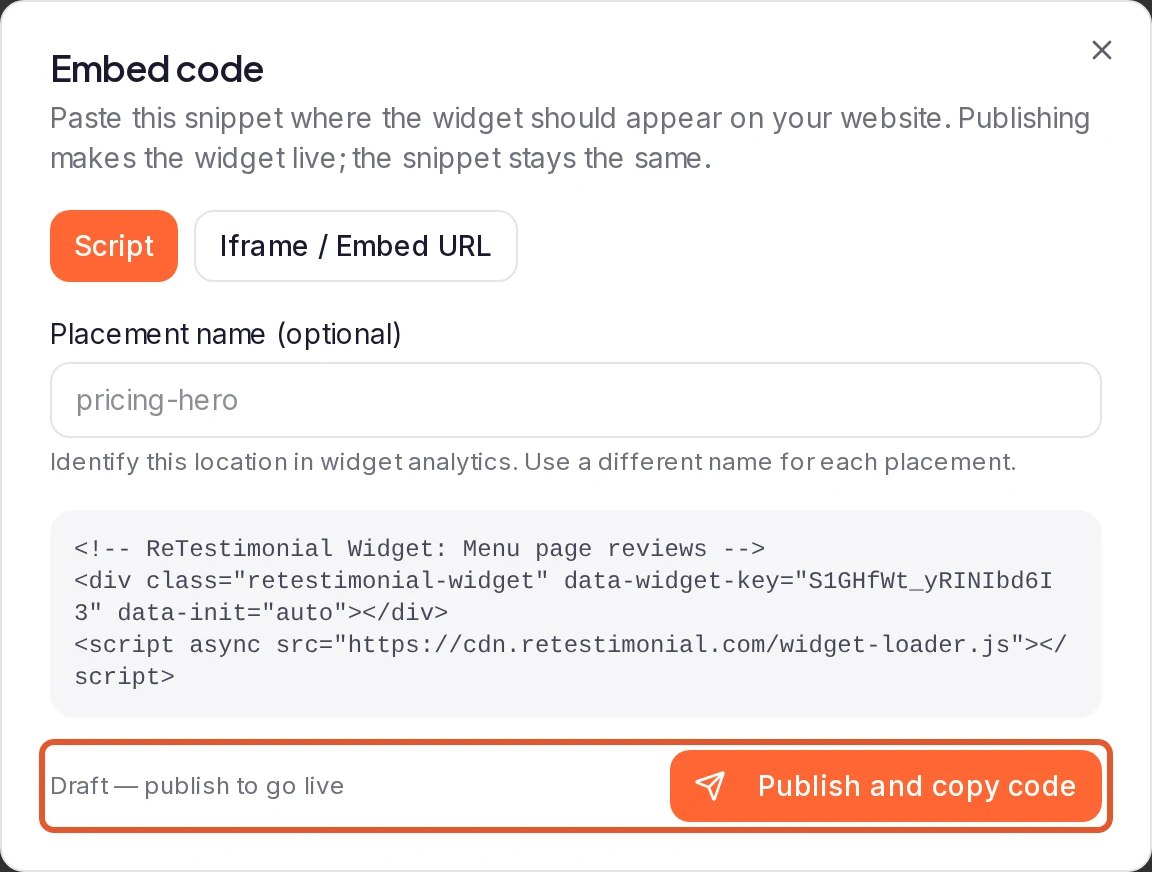
Task: Click the 'ReTestimonial Widget: Menu page reviews' comment line
Action: (420, 549)
